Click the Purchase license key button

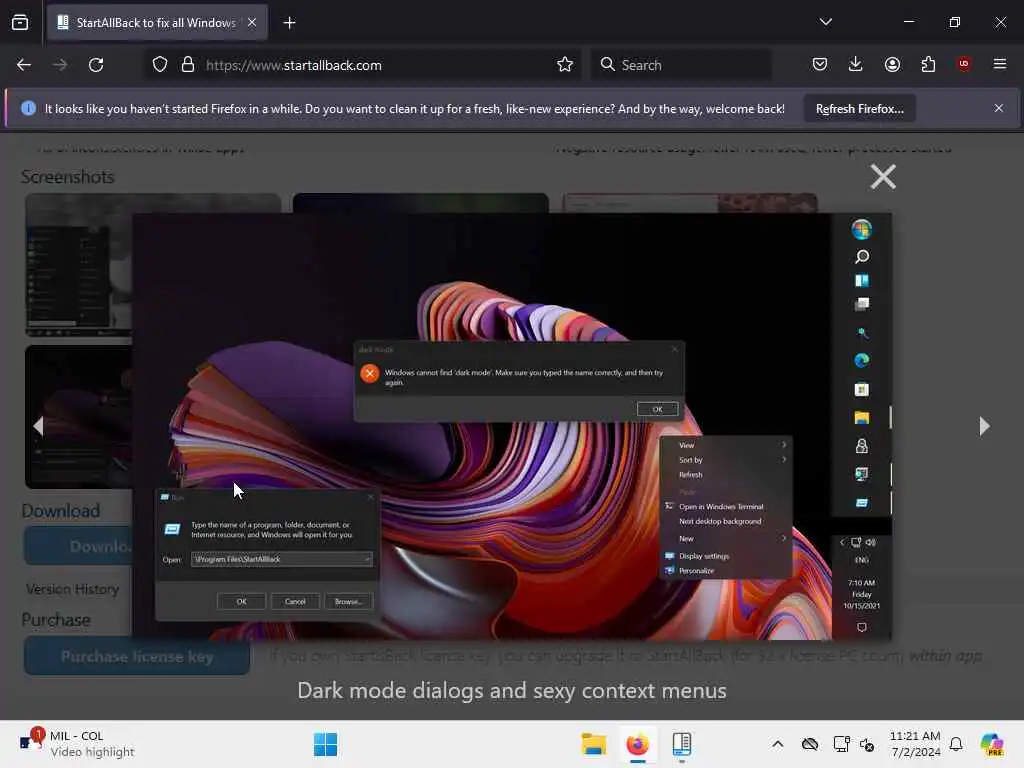point(137,656)
